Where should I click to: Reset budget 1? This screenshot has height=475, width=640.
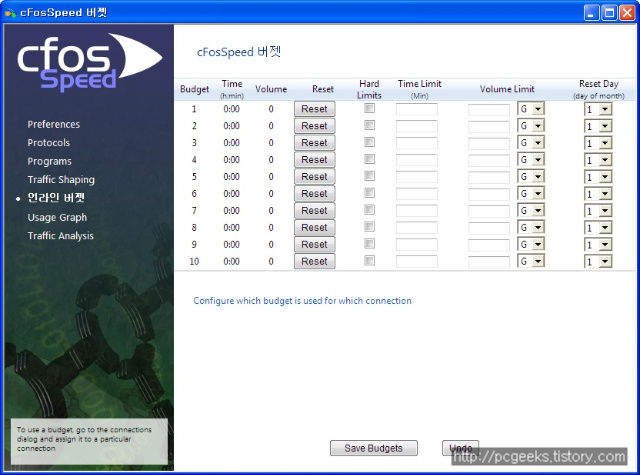point(314,109)
